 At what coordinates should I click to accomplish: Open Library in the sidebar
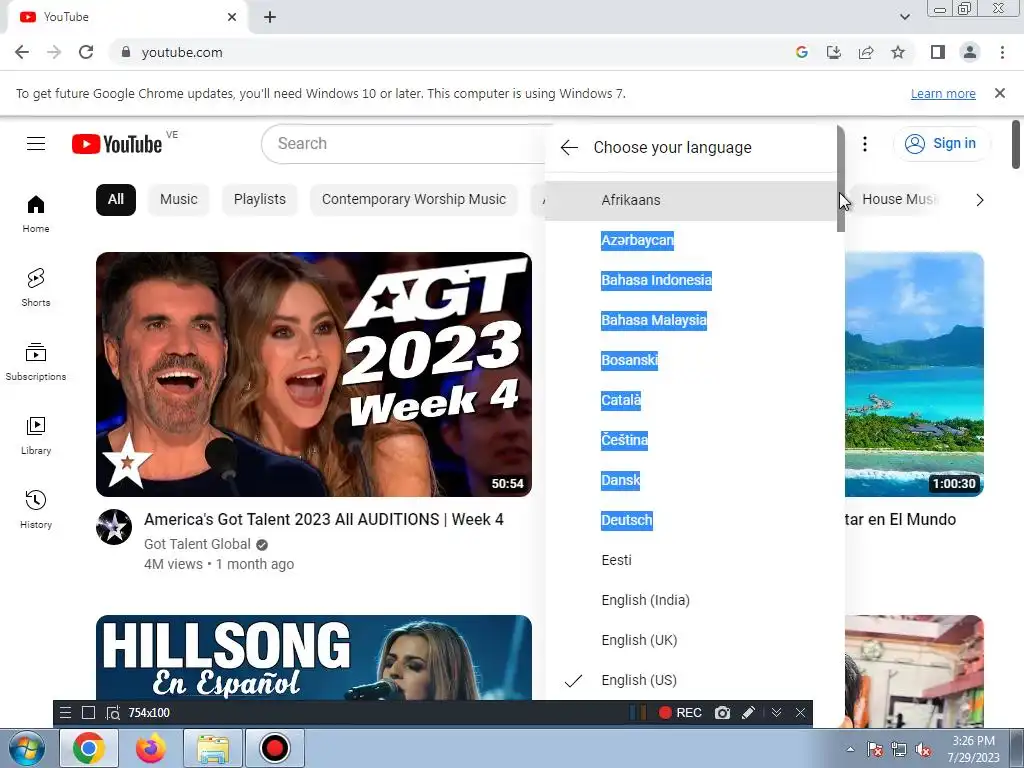36,436
